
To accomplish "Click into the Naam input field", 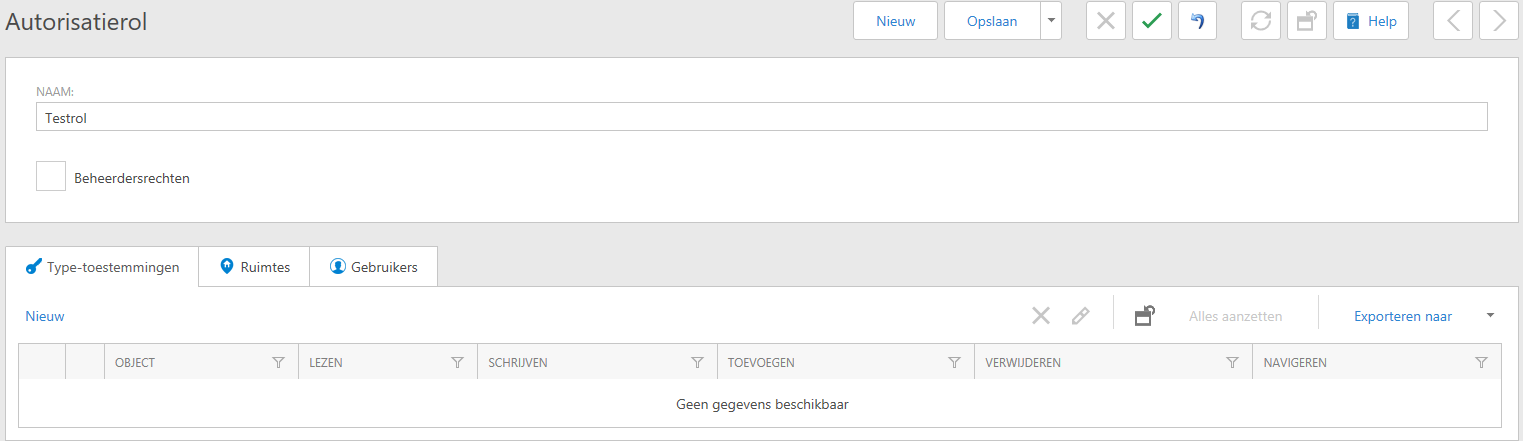I will tap(760, 117).
